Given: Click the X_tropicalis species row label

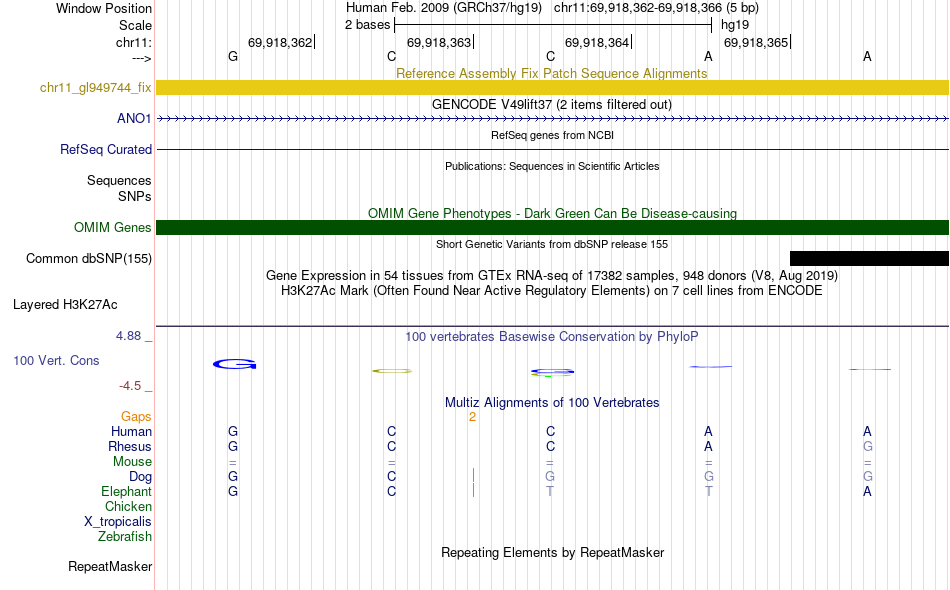Looking at the screenshot, I should 118,522.
